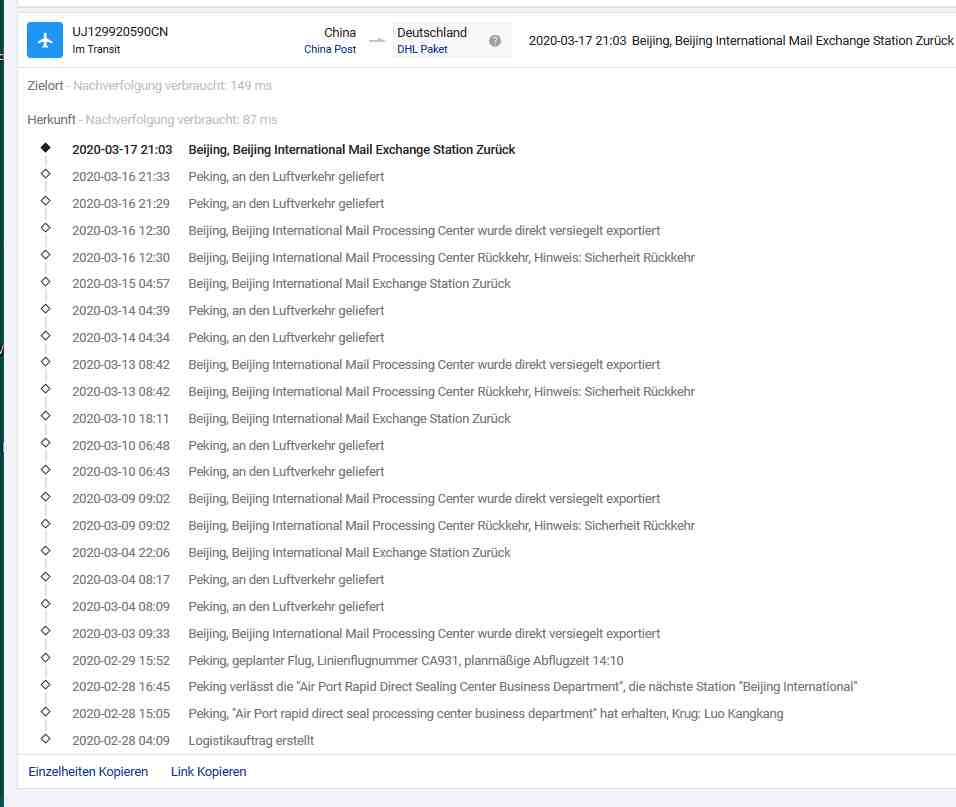
Task: Select the 2020-03-10 06:43 Luftverkehr geliefert row
Action: click(x=228, y=472)
